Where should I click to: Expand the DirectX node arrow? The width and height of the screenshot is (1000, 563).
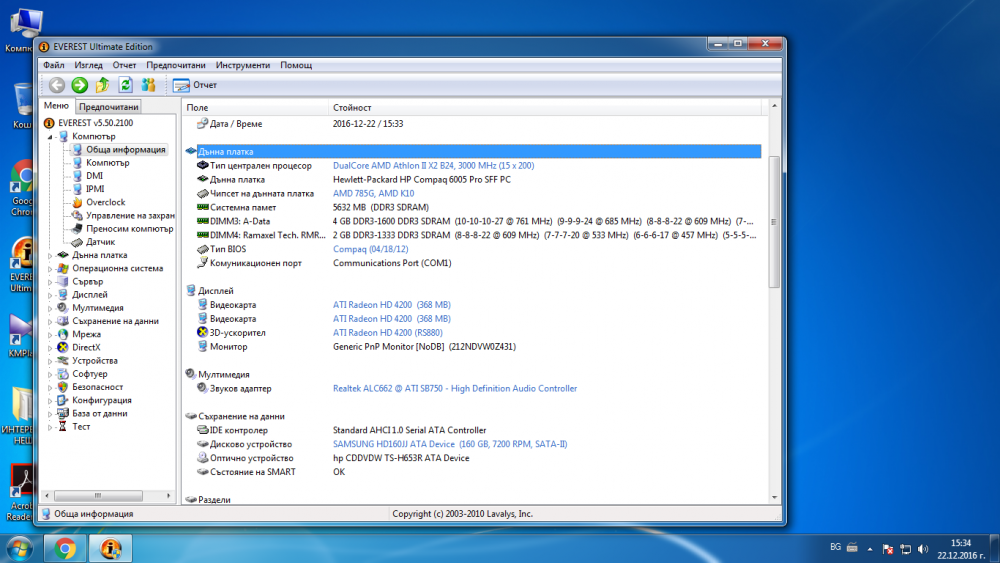point(50,347)
